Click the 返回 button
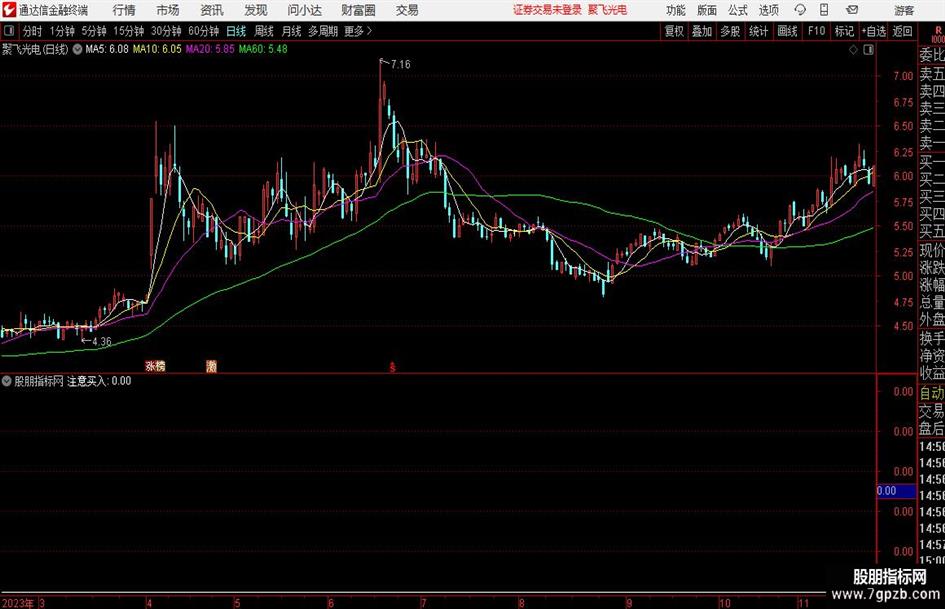 [x=902, y=31]
